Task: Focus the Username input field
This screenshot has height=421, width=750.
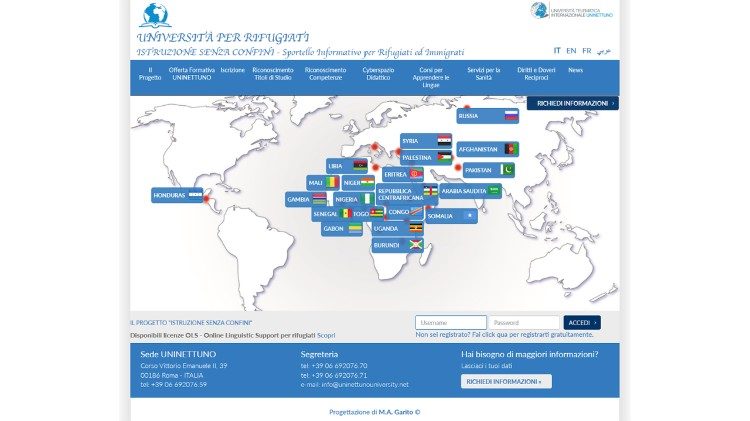Action: click(450, 322)
